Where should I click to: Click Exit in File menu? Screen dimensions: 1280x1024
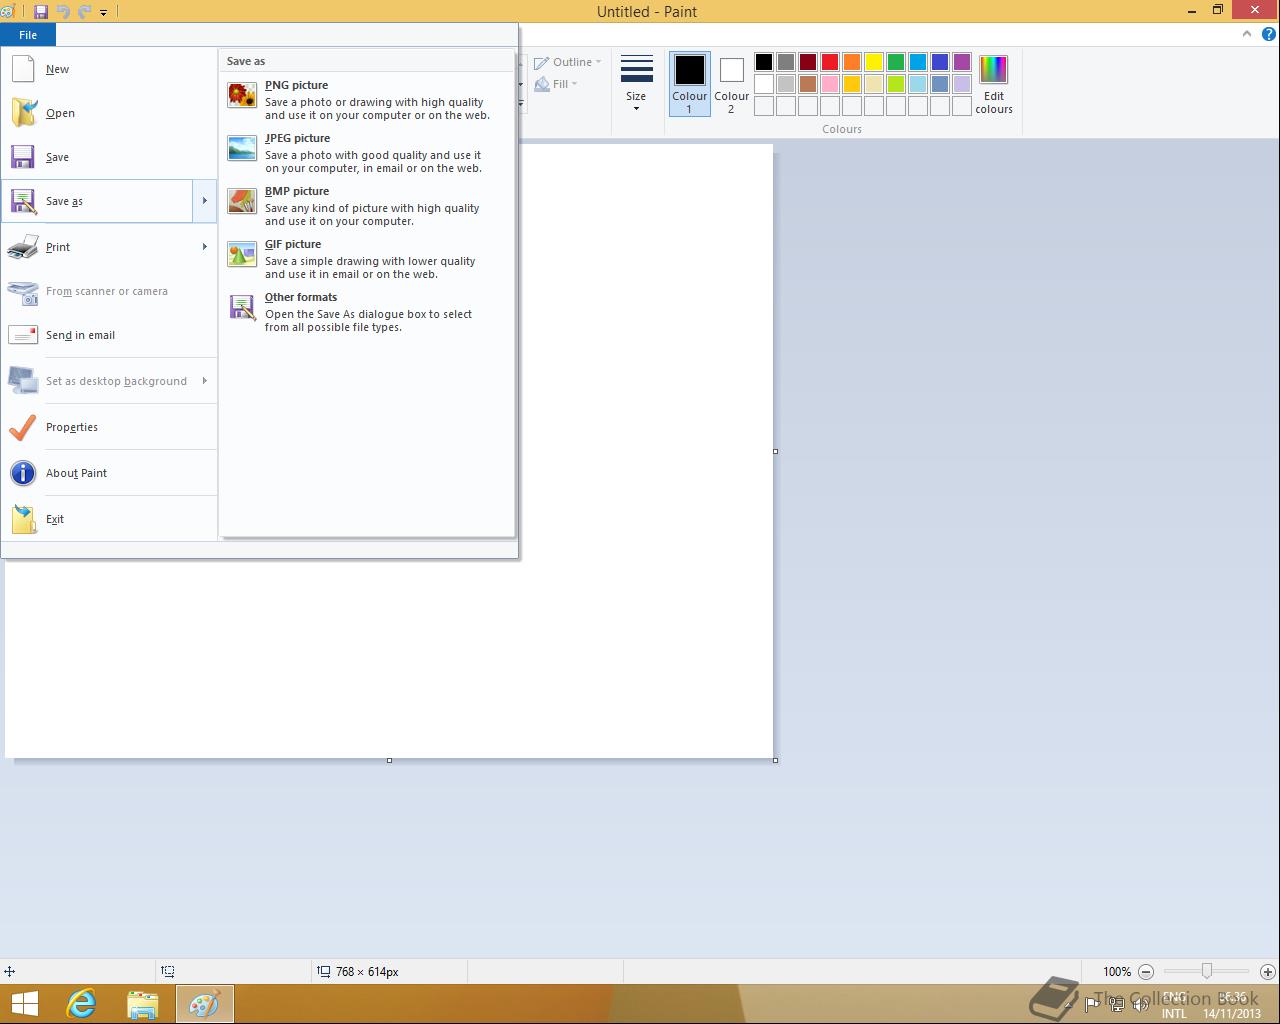[x=109, y=519]
